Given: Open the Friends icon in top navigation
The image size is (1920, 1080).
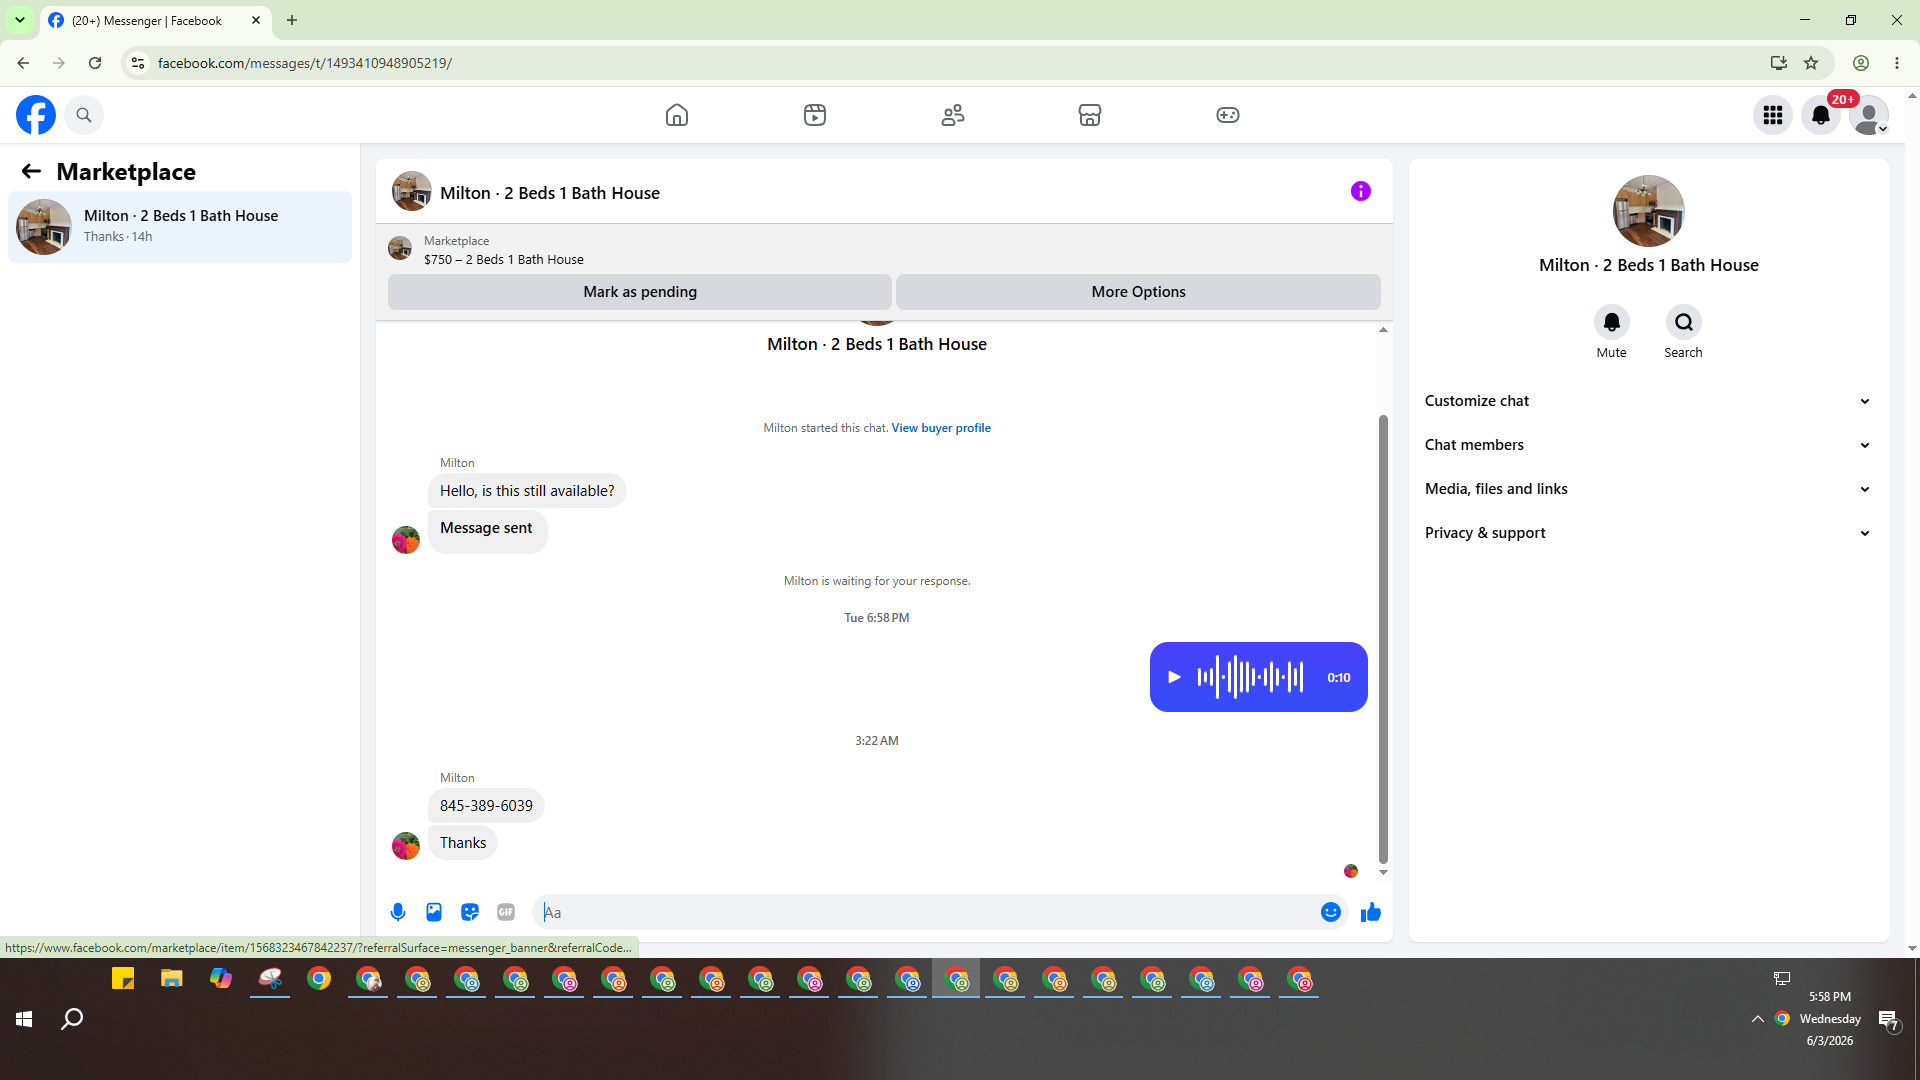Looking at the screenshot, I should click(953, 115).
